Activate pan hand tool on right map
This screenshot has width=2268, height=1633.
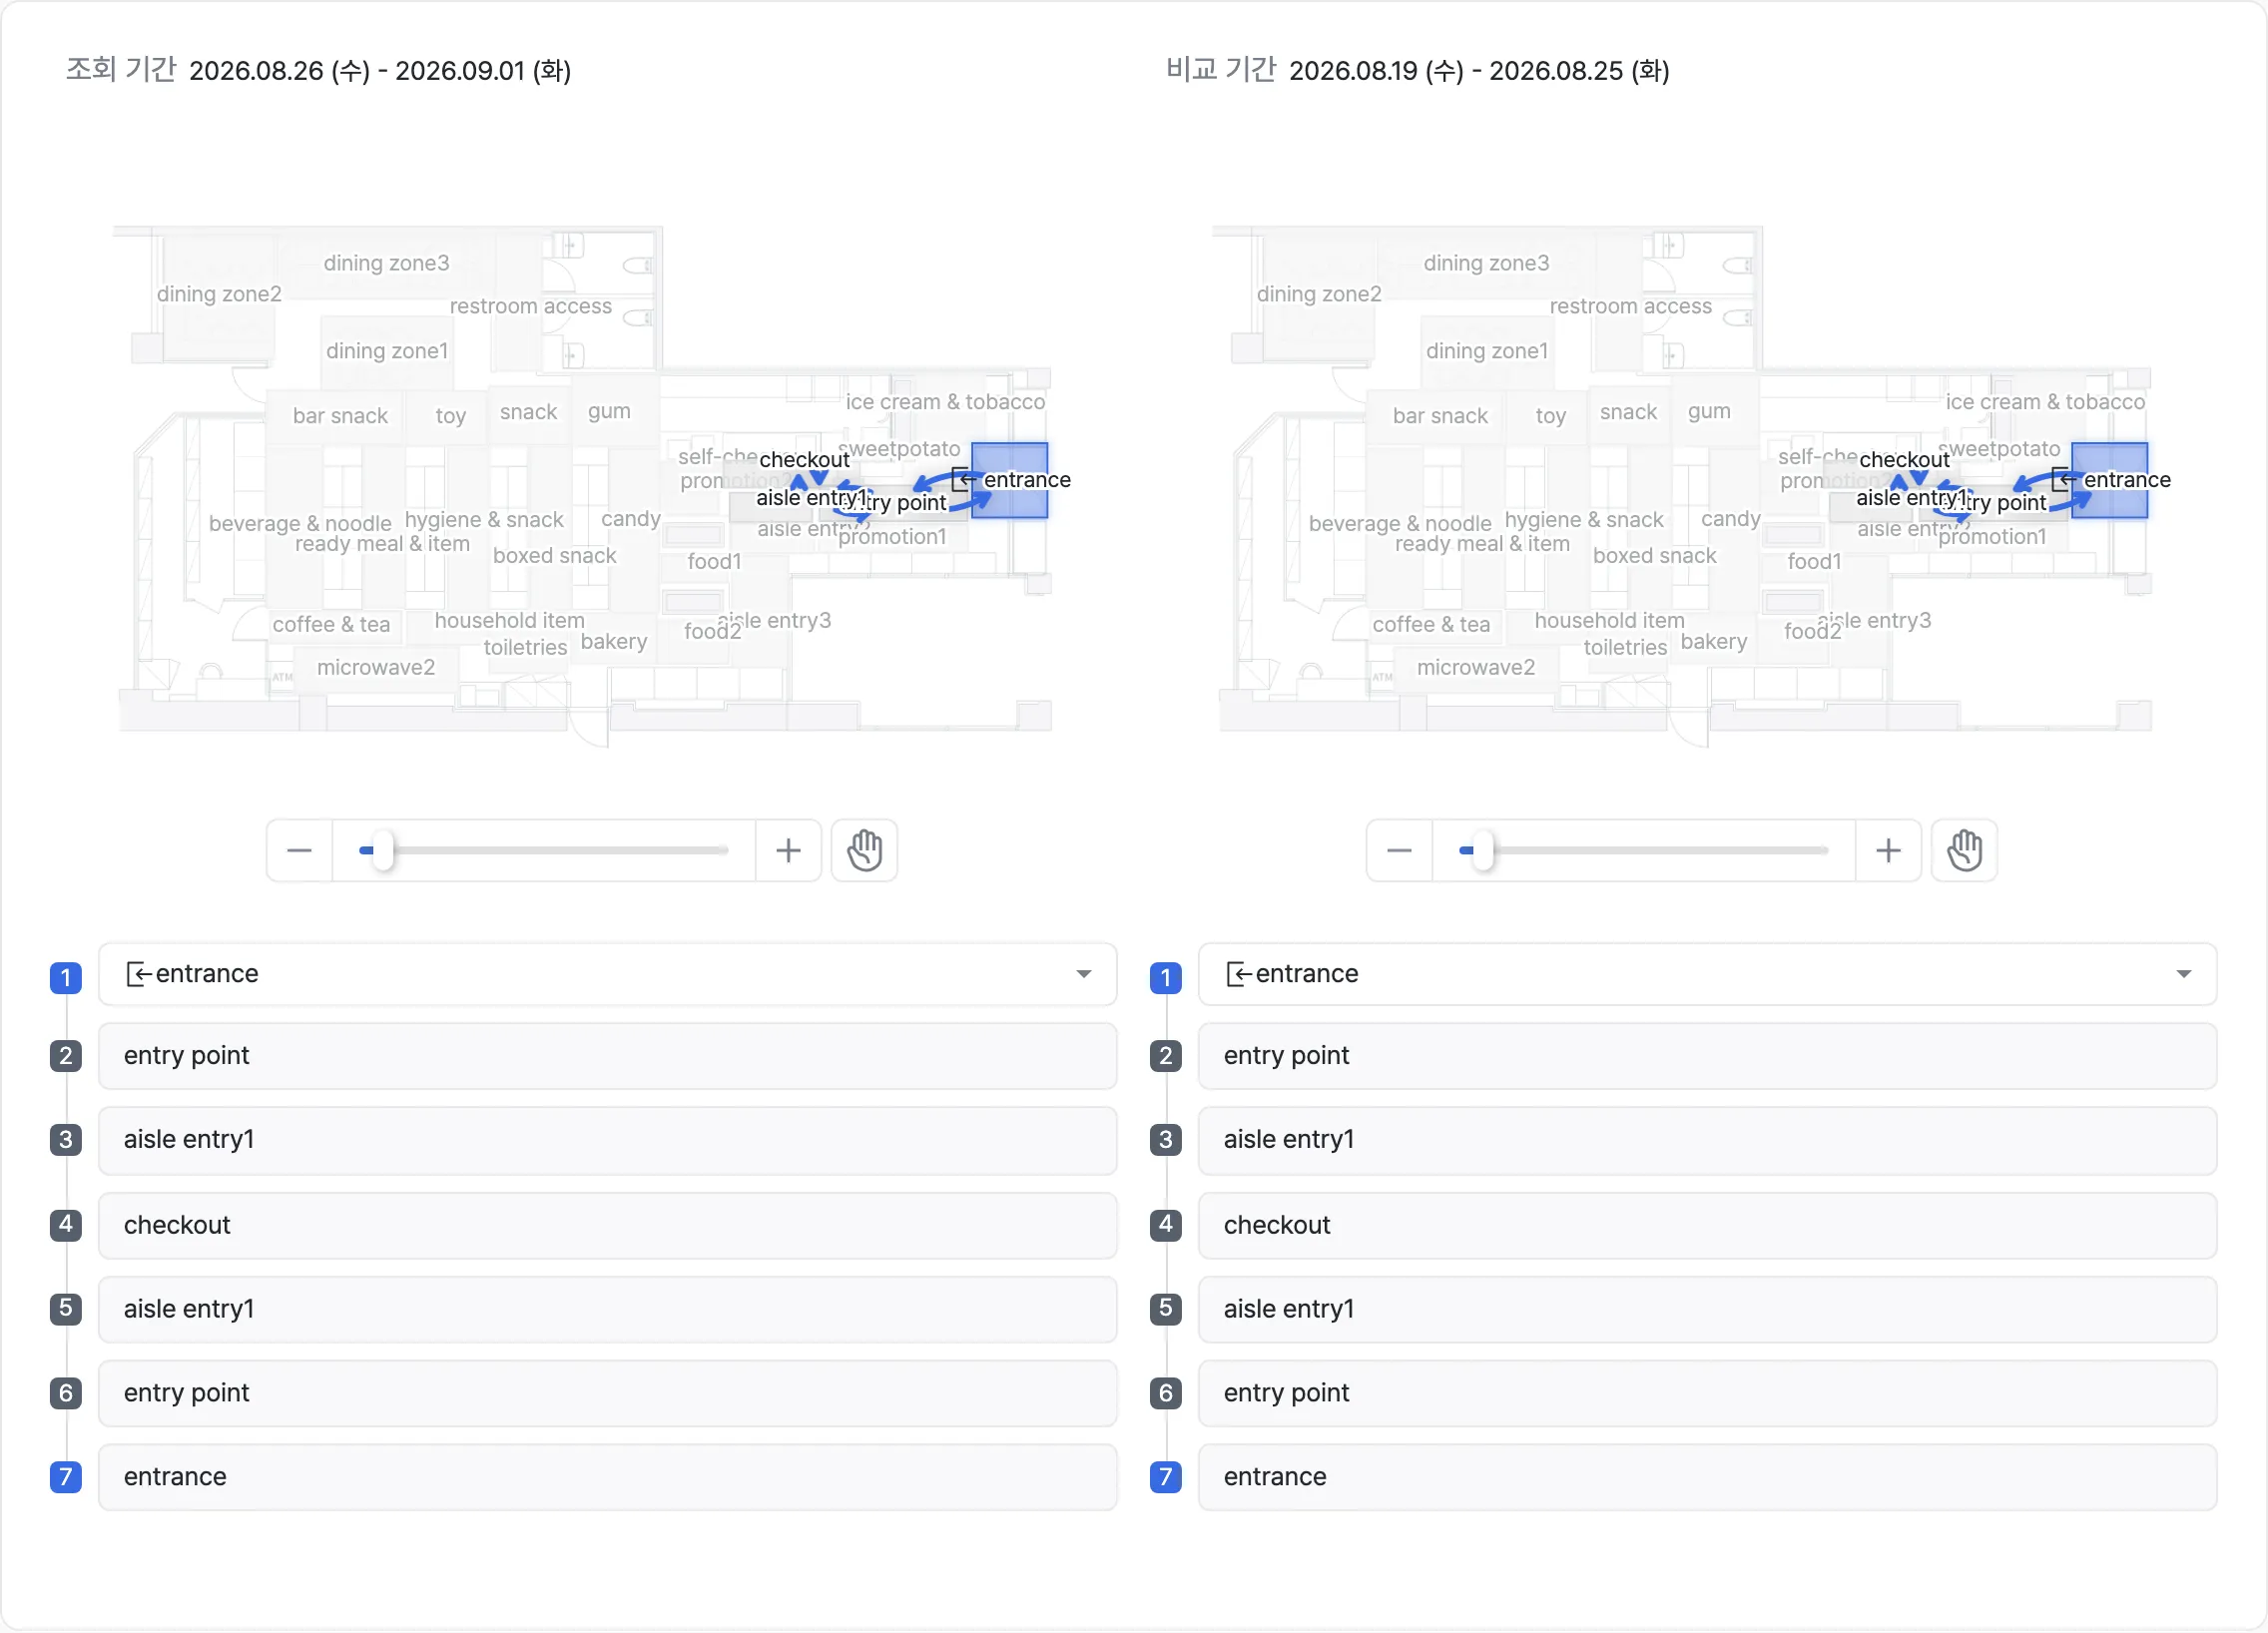[x=1965, y=851]
